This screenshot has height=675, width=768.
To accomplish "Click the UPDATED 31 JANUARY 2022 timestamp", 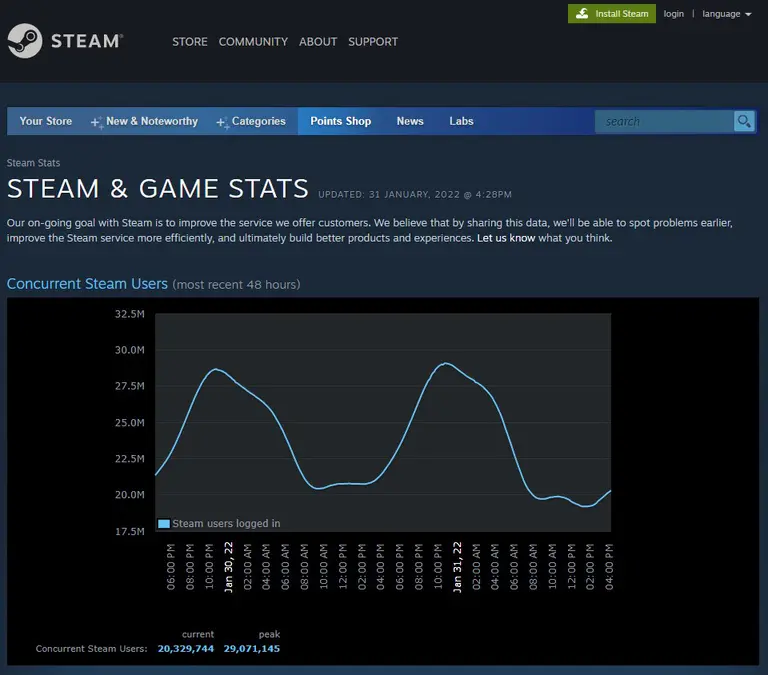I will [415, 194].
